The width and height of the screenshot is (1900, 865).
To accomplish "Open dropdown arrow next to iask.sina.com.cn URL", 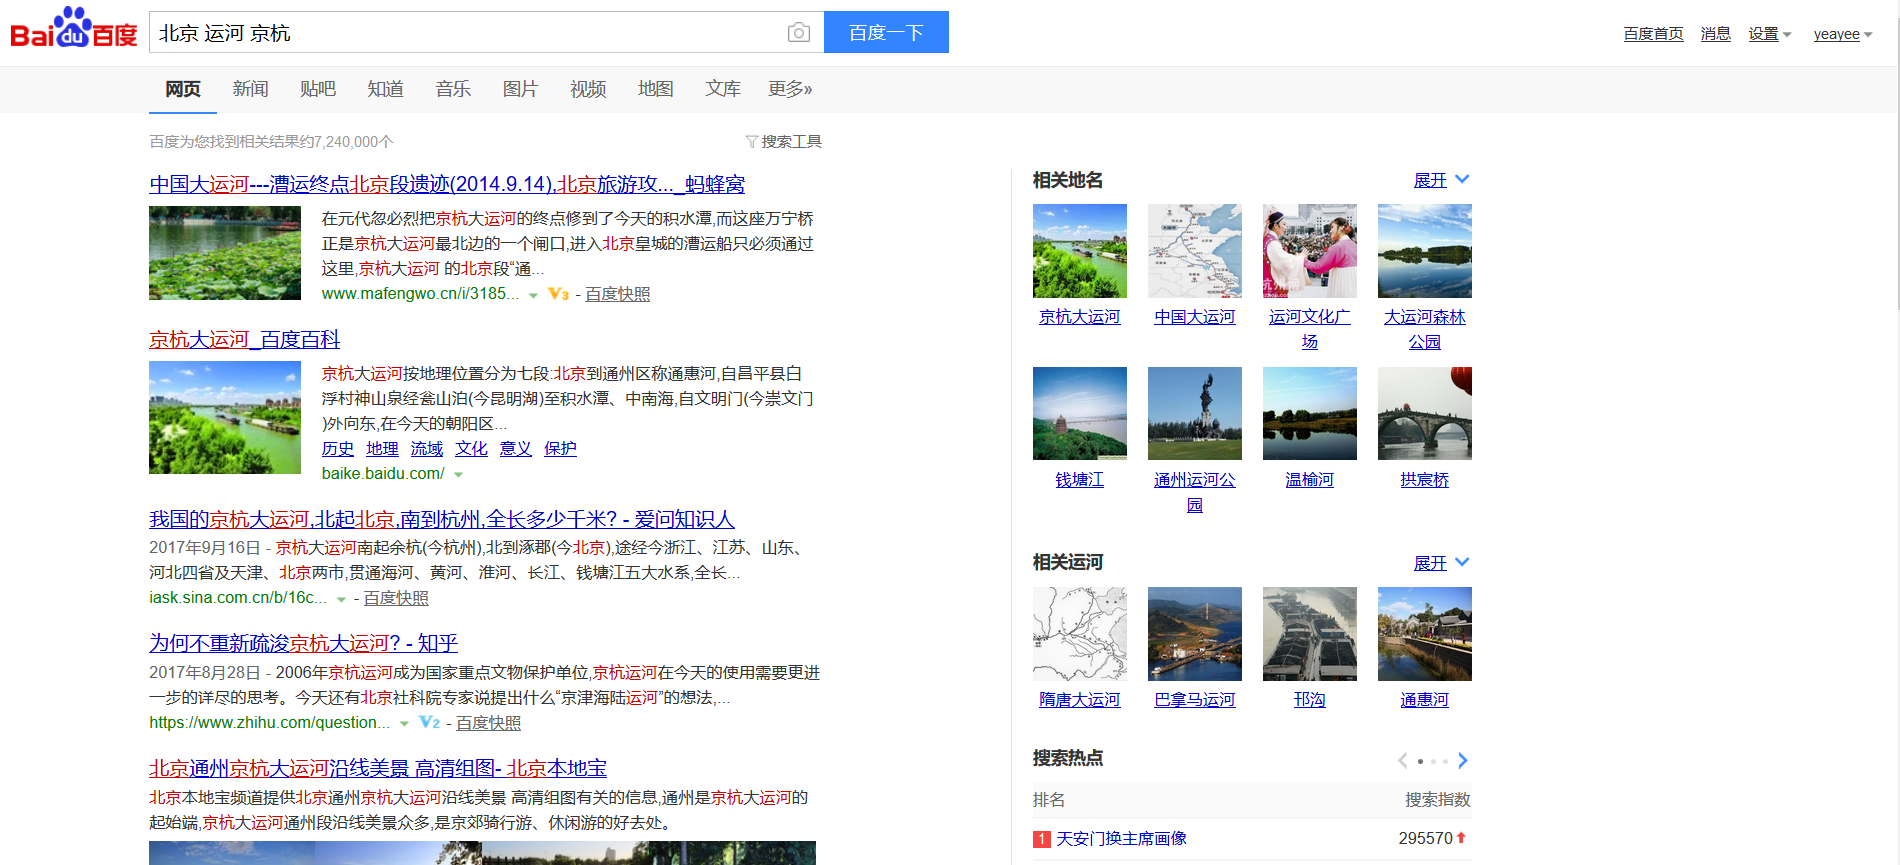I will point(341,599).
